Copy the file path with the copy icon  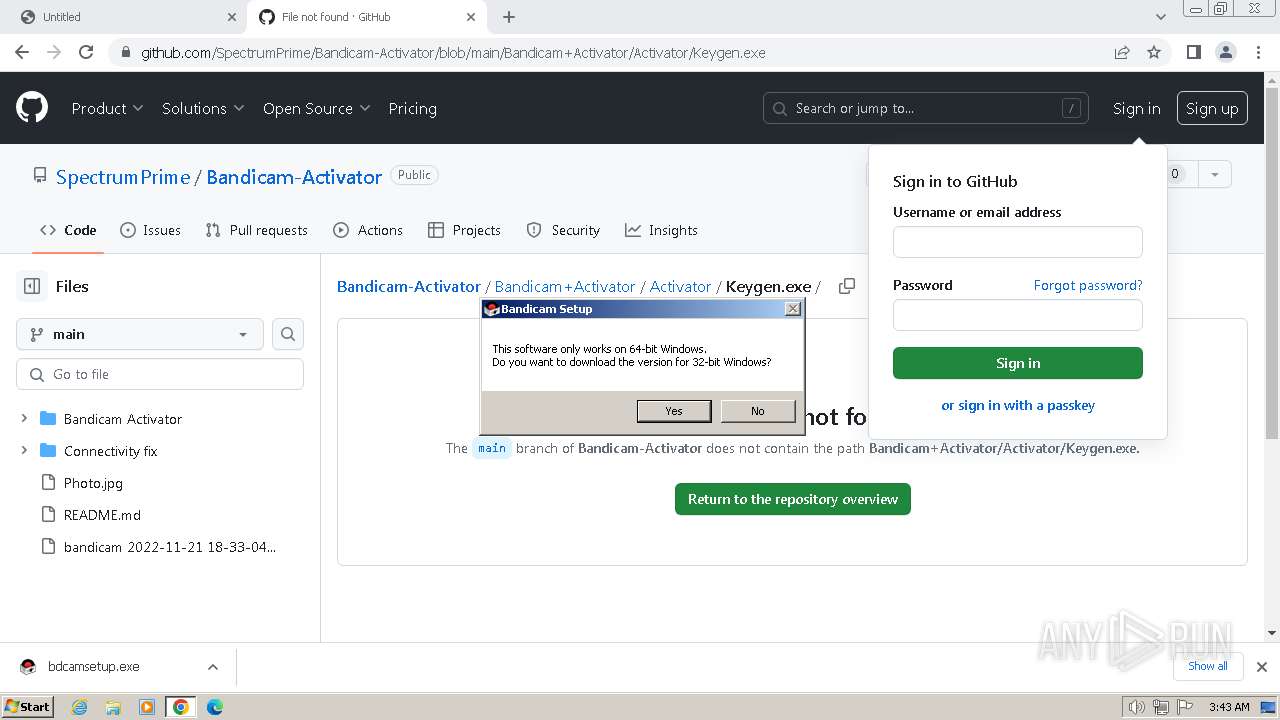(847, 286)
